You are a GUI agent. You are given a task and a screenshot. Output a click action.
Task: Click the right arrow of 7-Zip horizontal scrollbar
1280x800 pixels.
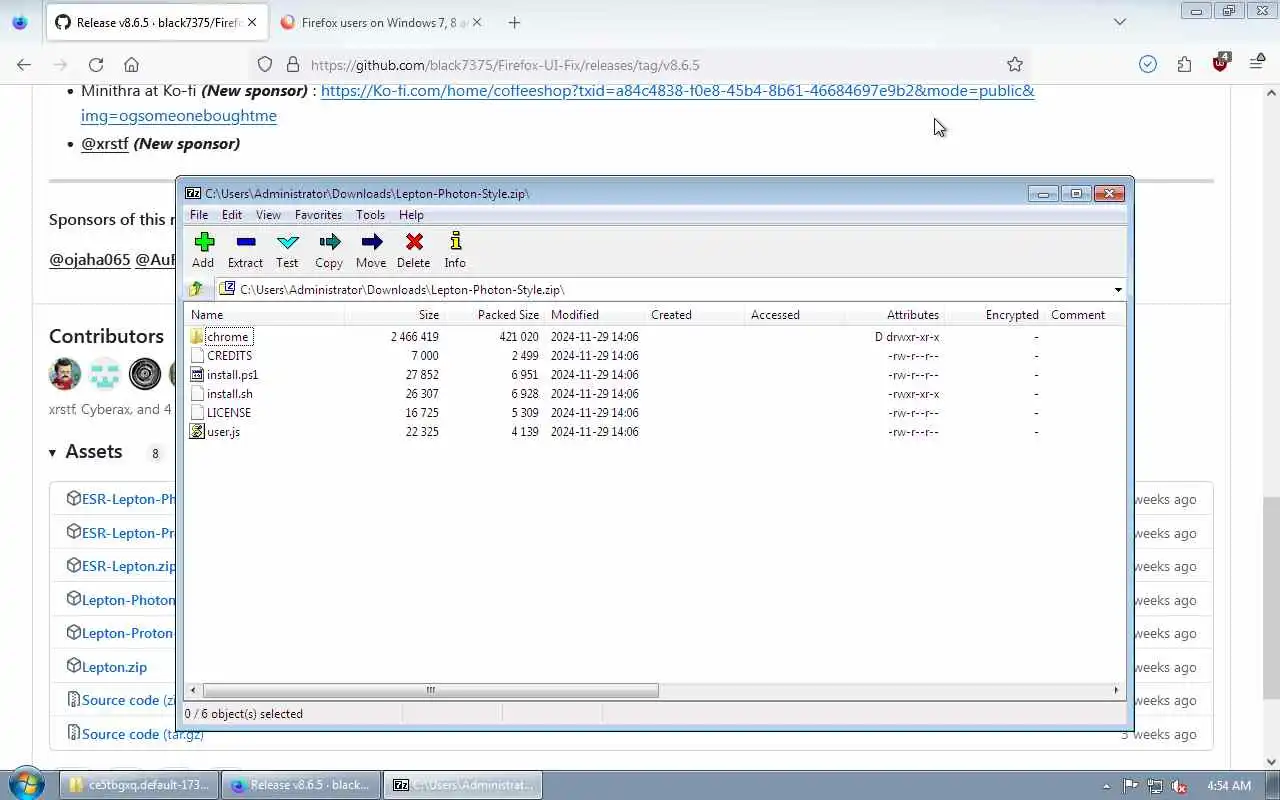coord(1116,690)
